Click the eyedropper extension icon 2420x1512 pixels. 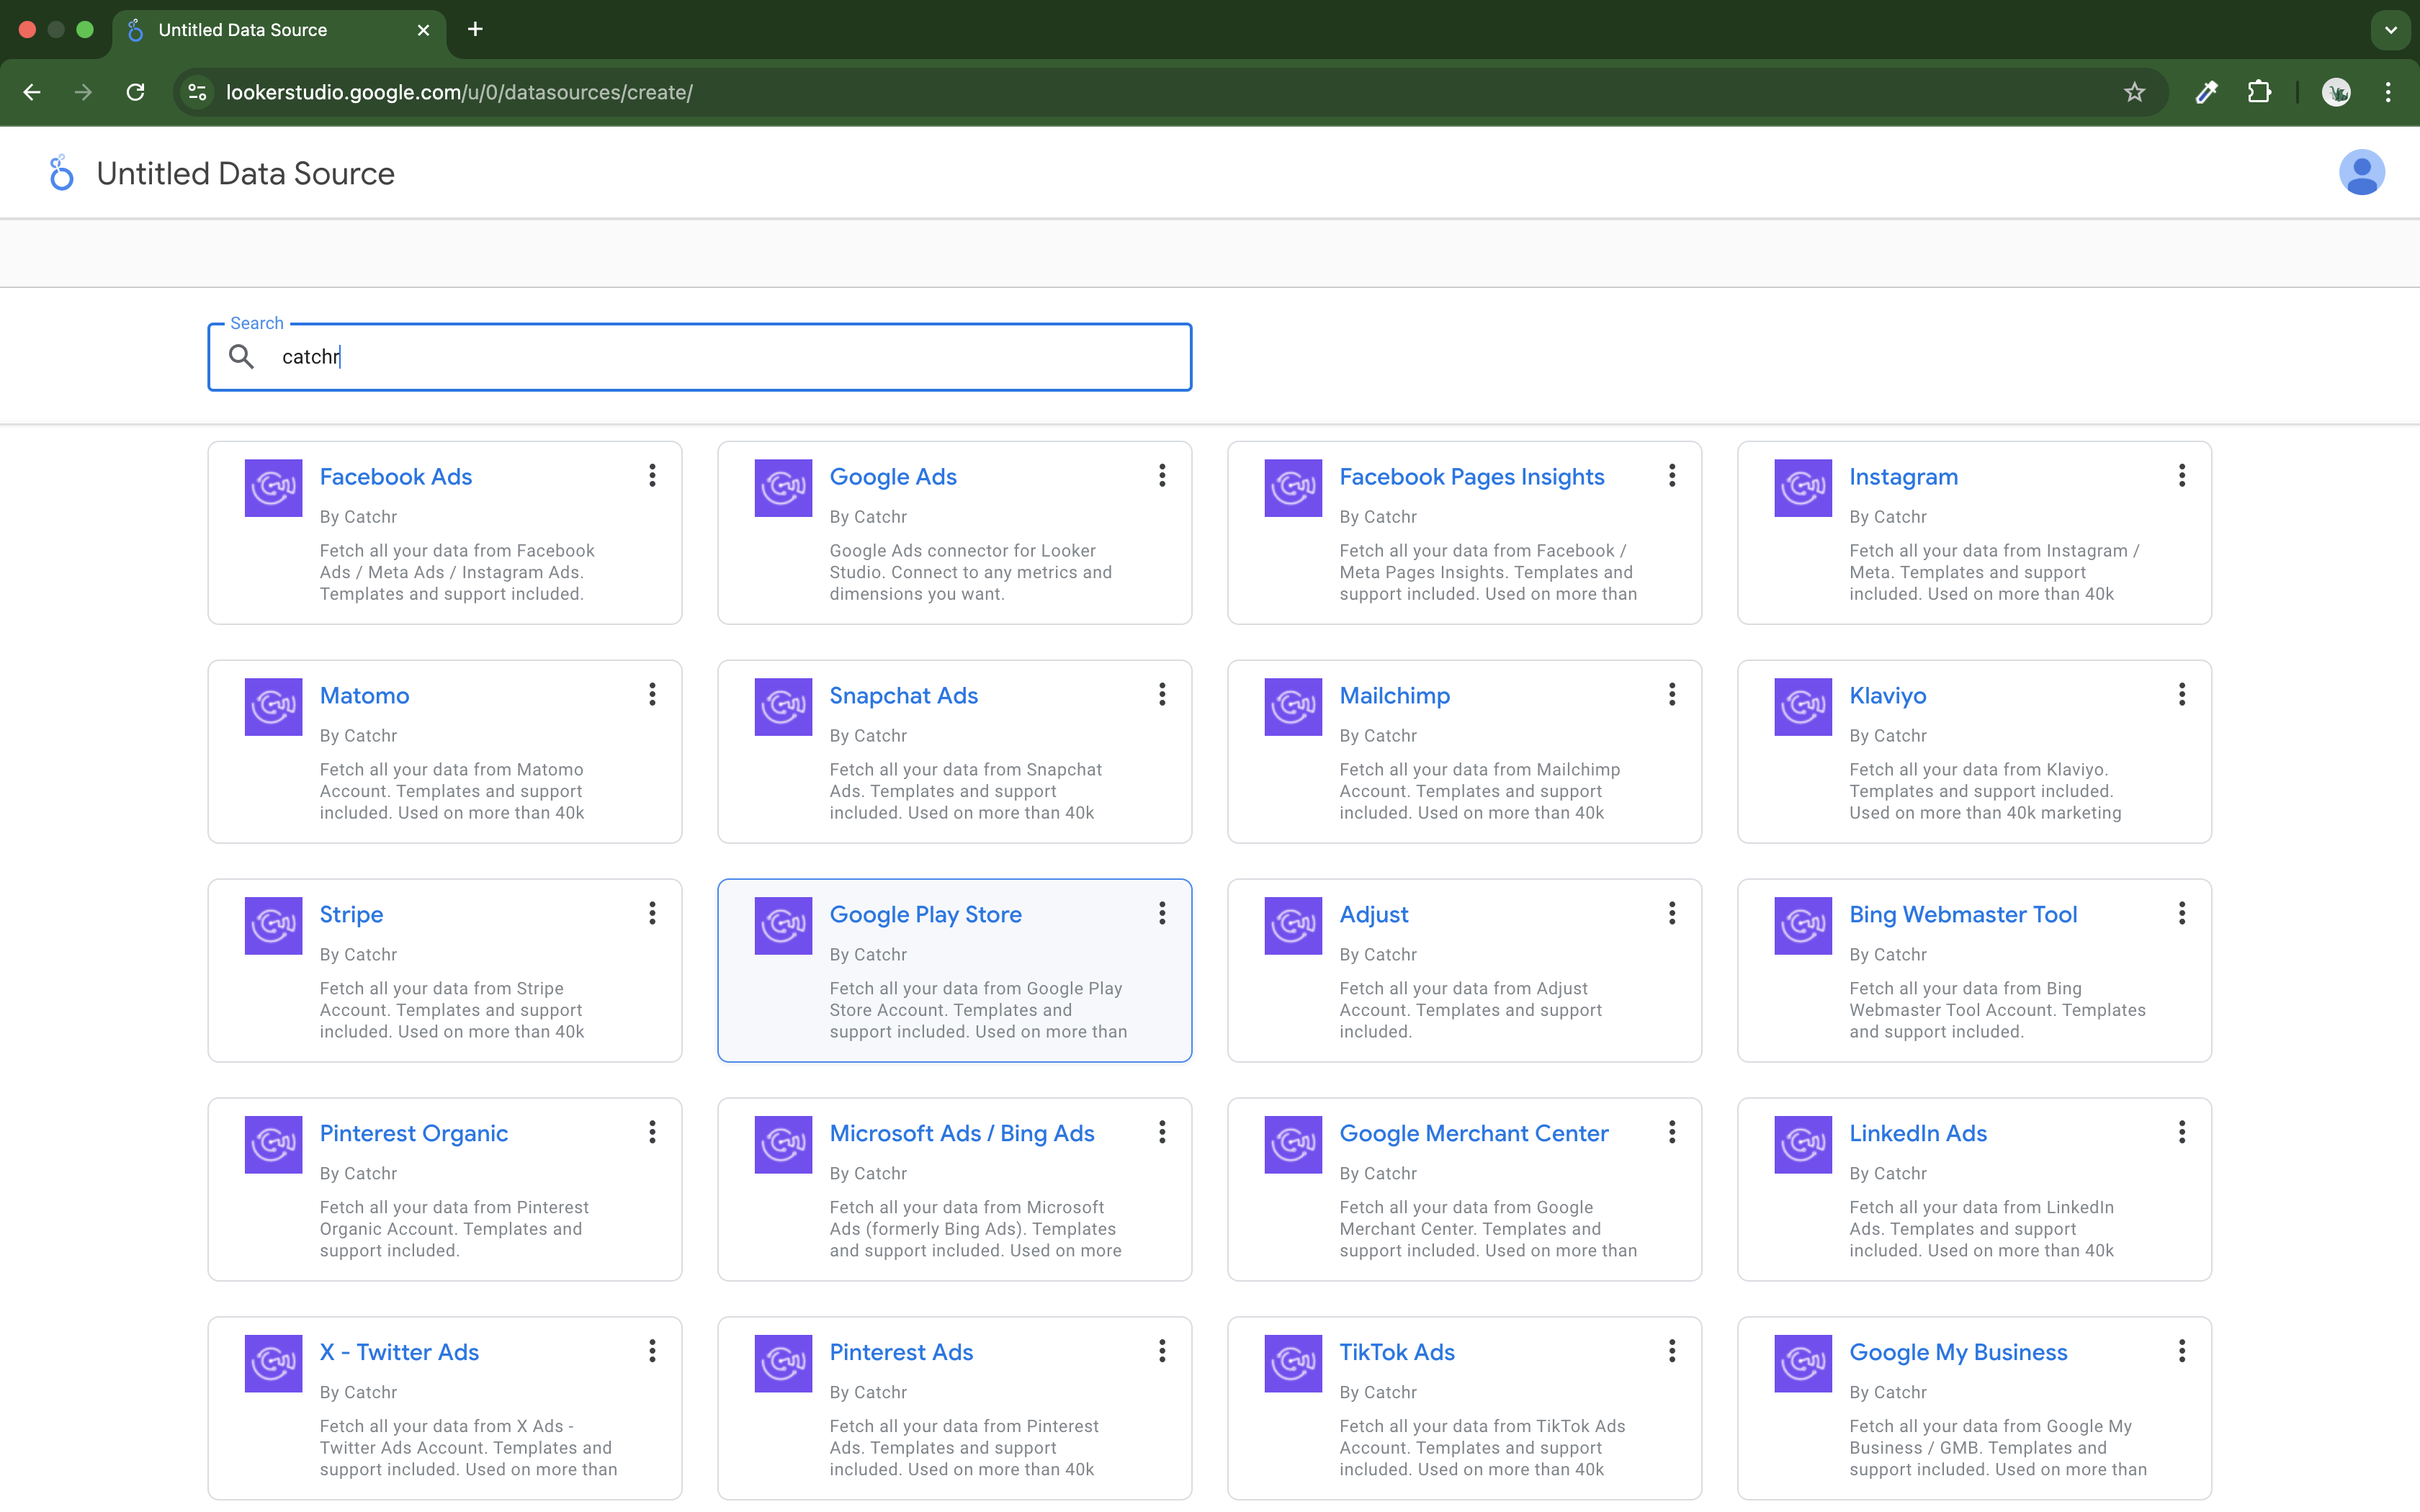tap(2206, 92)
